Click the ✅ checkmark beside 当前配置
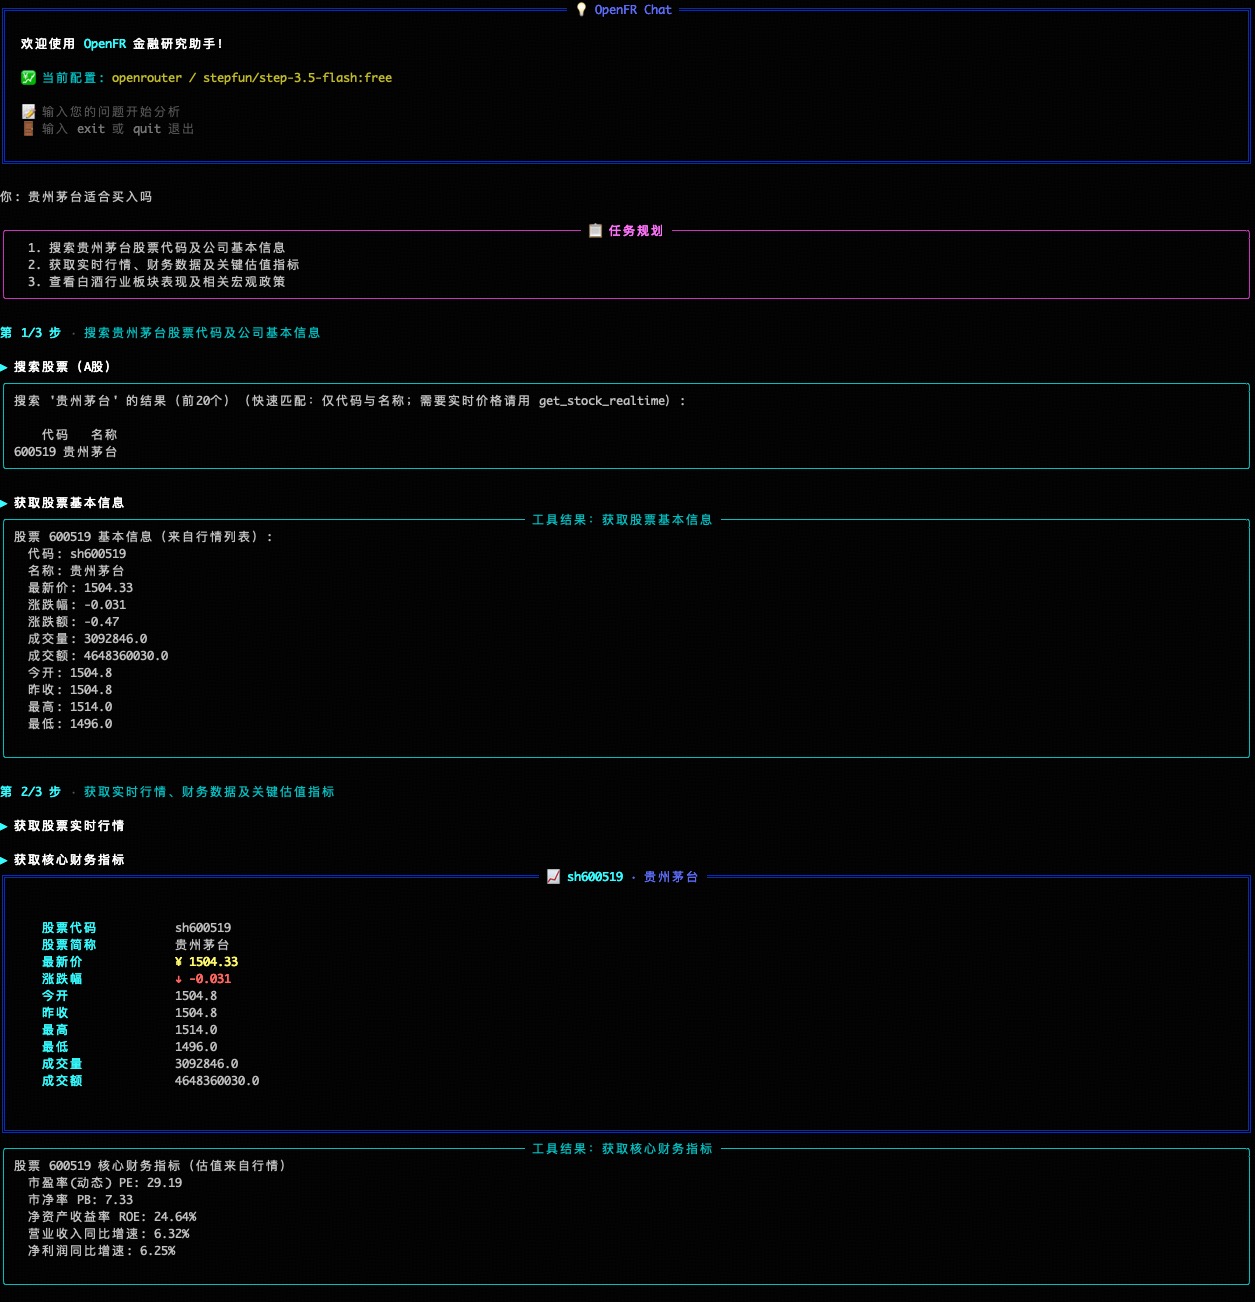Screen dimensions: 1255x1302 pos(28,77)
